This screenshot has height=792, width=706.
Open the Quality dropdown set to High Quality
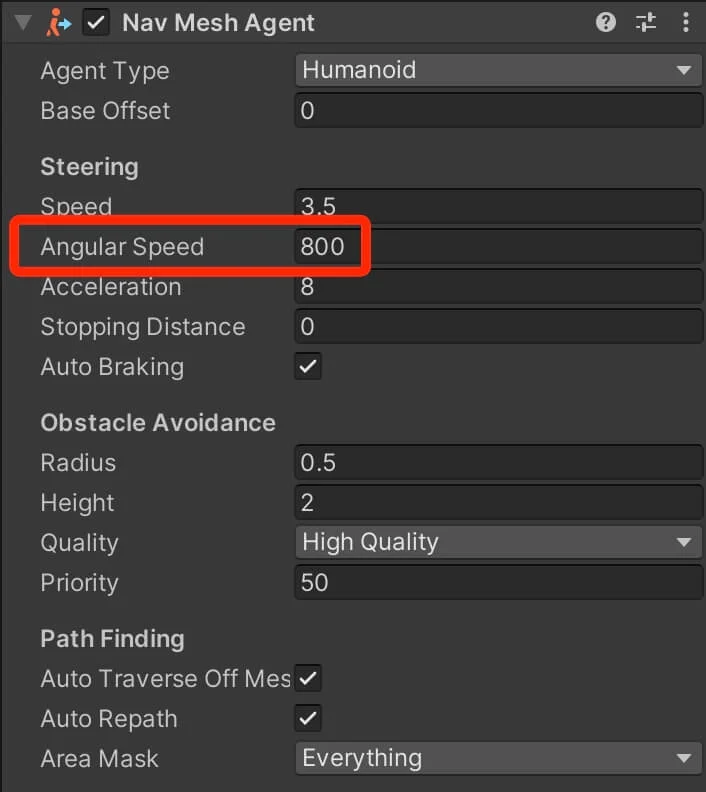pyautogui.click(x=498, y=542)
